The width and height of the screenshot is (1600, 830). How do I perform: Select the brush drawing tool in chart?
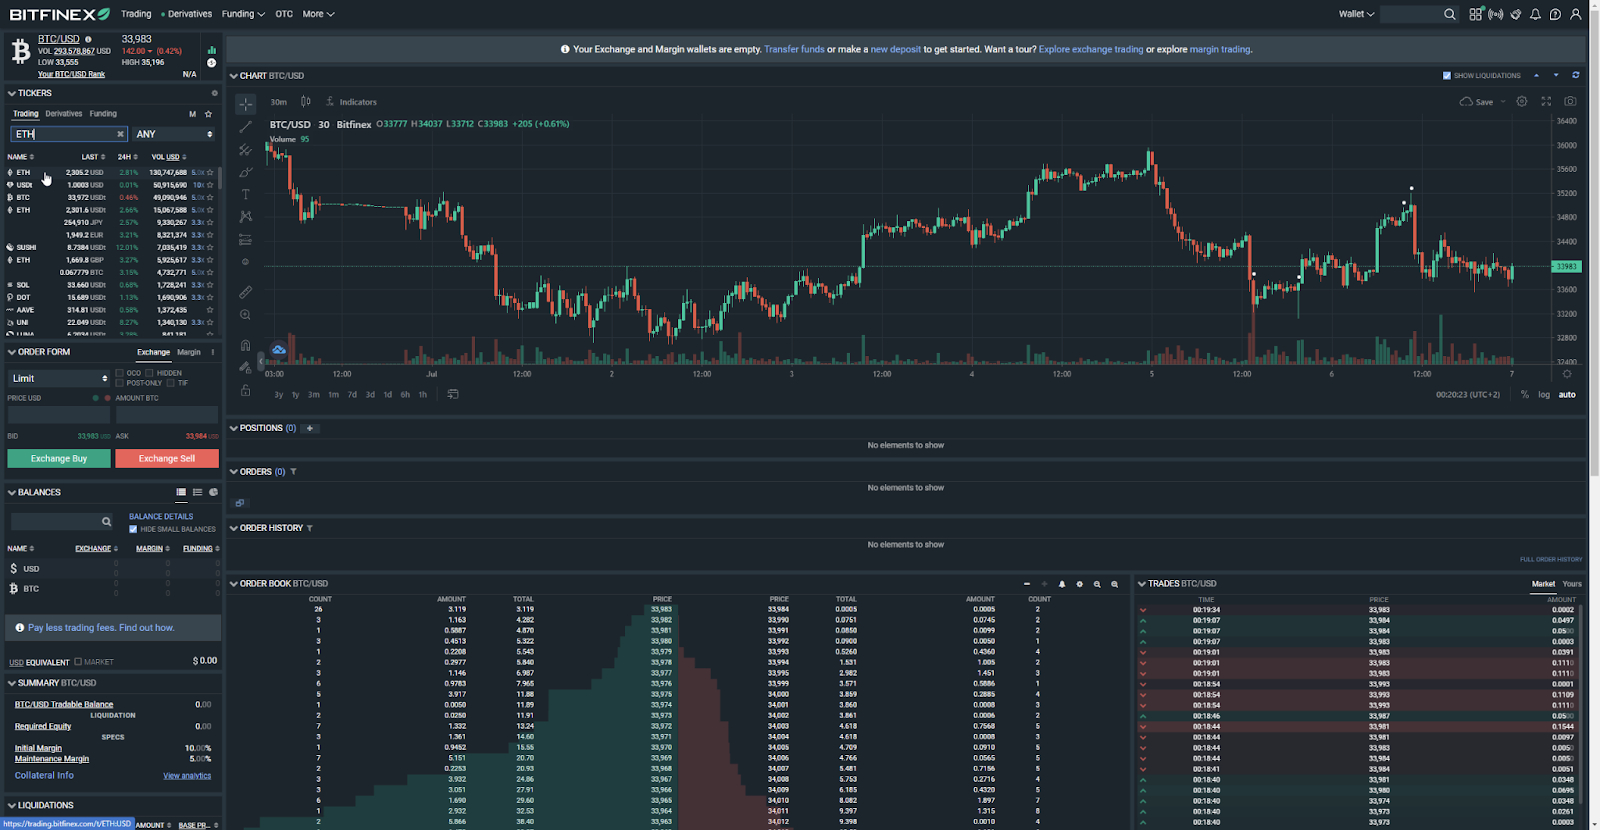coord(245,172)
